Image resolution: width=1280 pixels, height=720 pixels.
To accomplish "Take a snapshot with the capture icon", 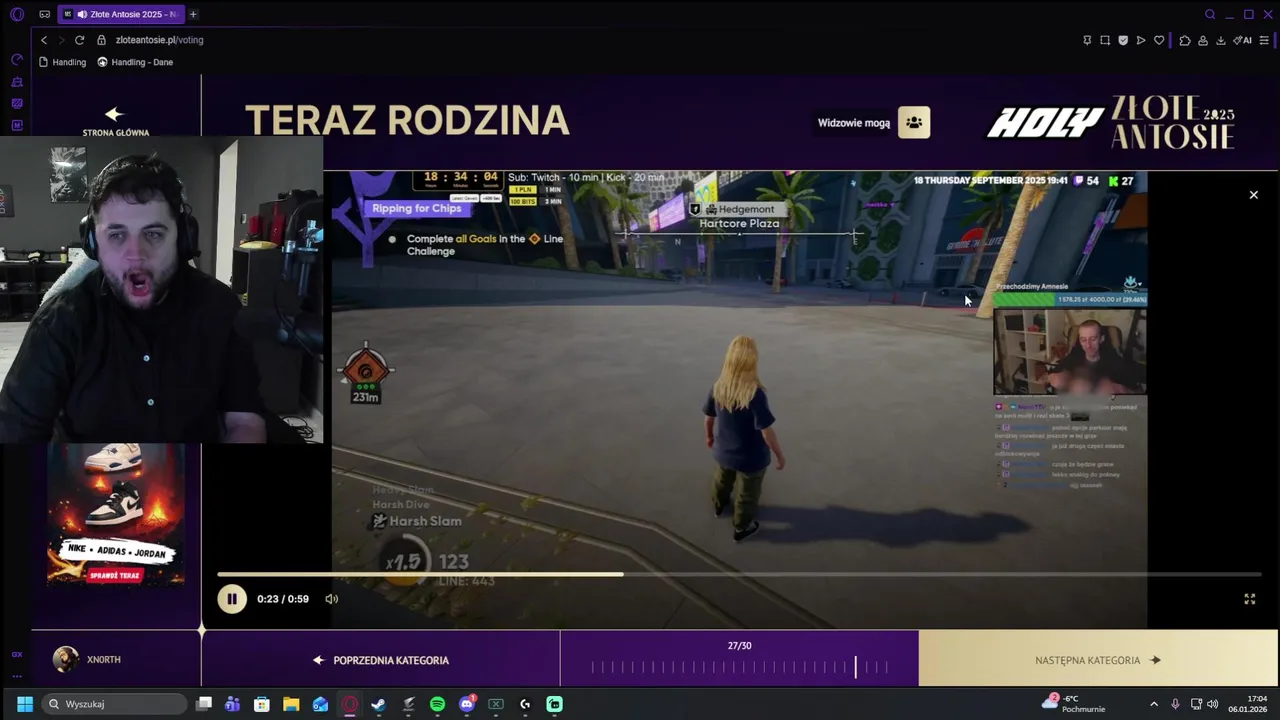I will click(x=1105, y=40).
